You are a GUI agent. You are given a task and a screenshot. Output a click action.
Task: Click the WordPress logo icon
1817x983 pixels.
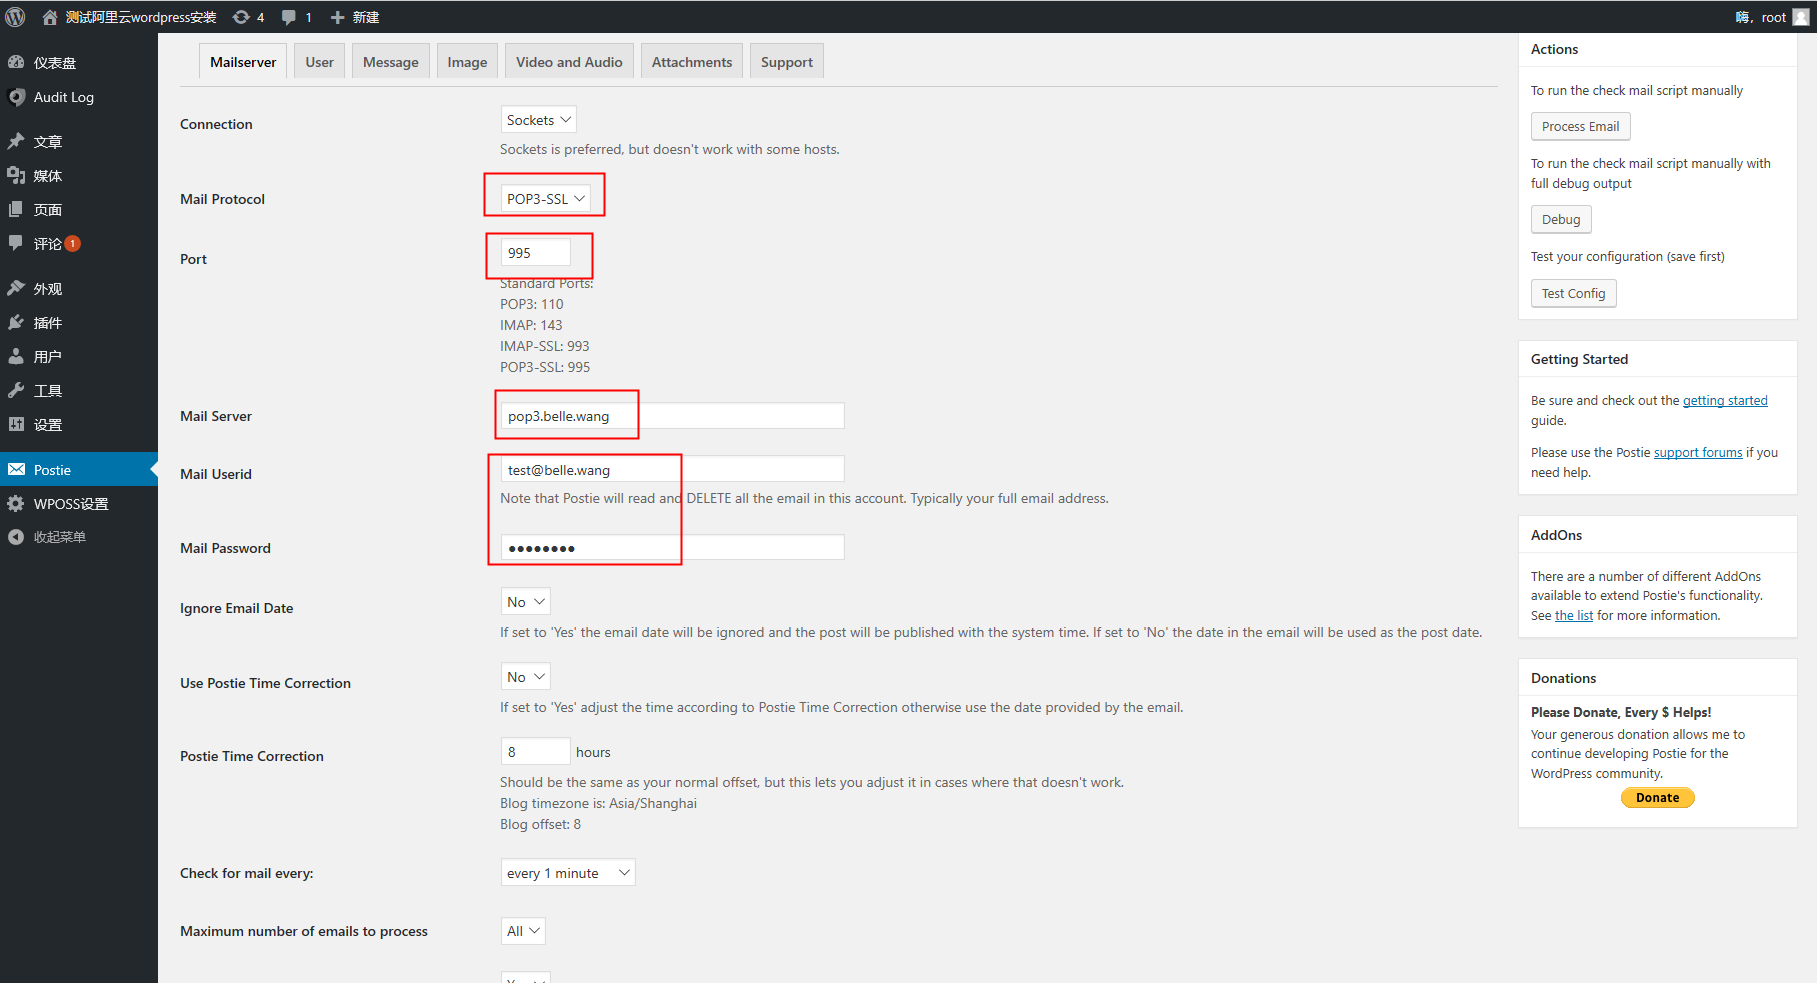15,17
